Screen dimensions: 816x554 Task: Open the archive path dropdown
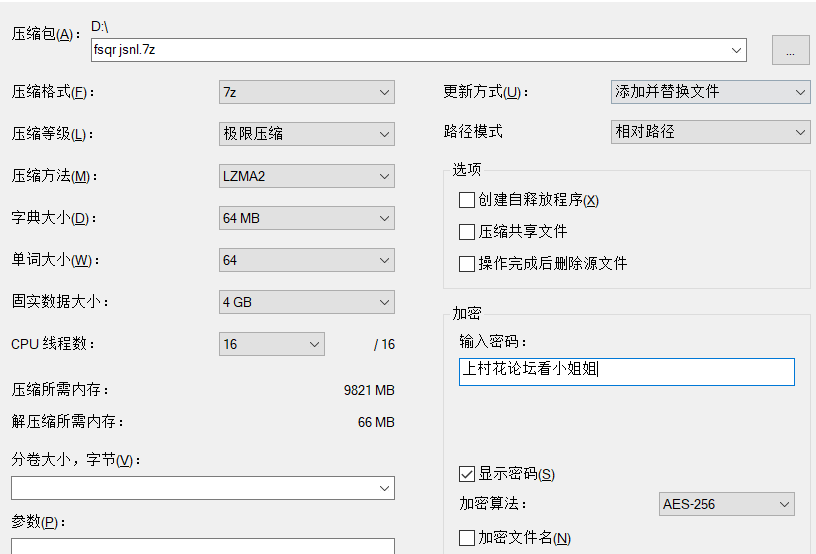coord(737,50)
